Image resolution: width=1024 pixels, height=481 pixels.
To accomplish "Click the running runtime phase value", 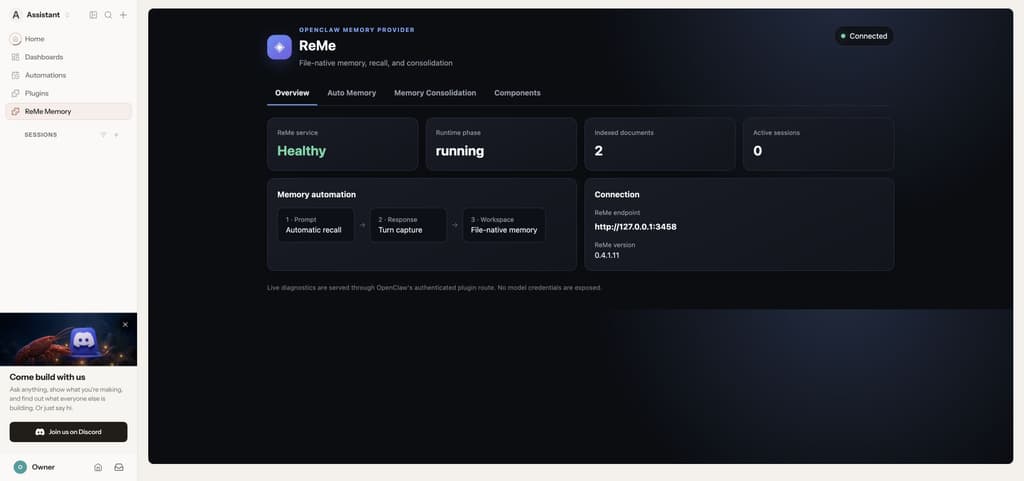I will [x=460, y=151].
